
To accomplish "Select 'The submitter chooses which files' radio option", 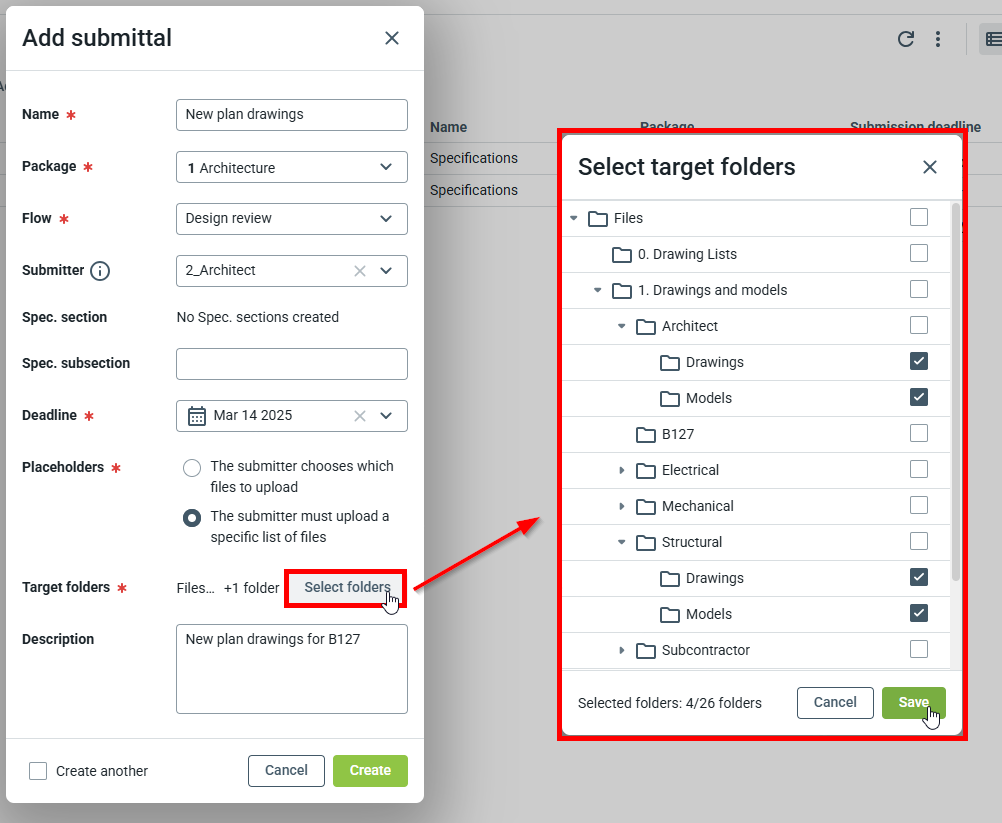I will point(192,468).
